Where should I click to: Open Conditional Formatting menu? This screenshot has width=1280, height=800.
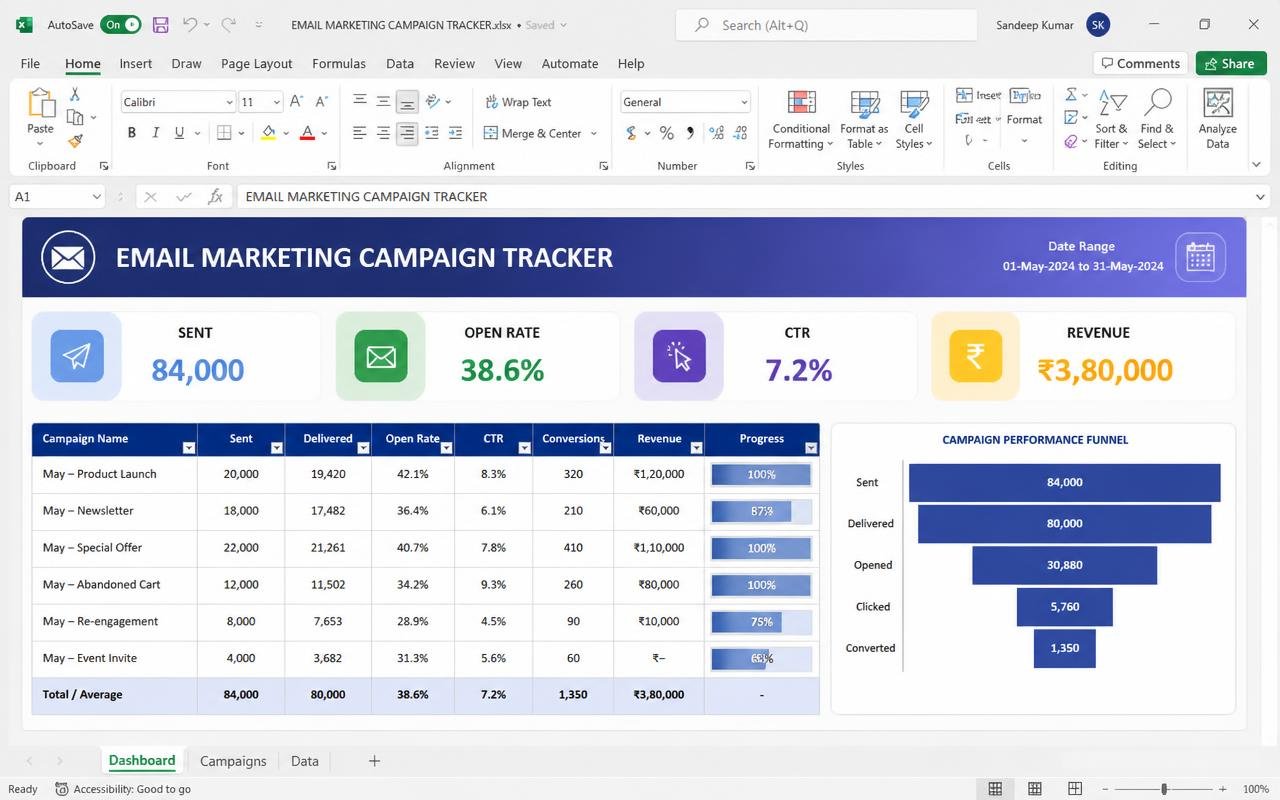pos(801,119)
